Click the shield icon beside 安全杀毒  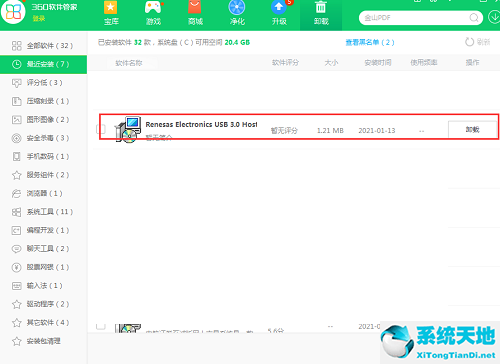(16, 138)
